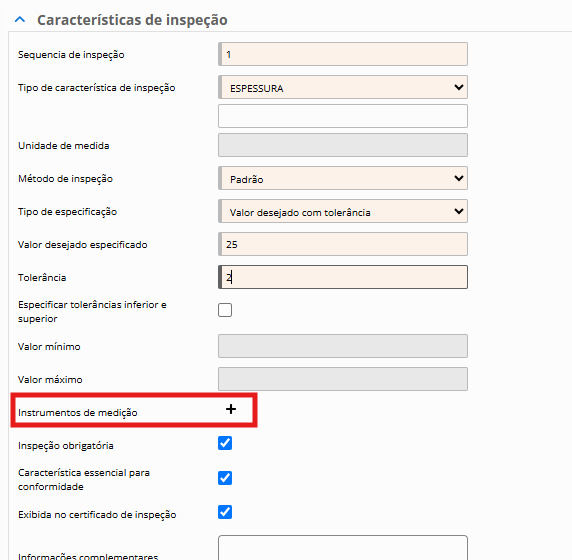Screen dimensions: 572x560
Task: Select the Valor máximo field
Action: pos(343,379)
